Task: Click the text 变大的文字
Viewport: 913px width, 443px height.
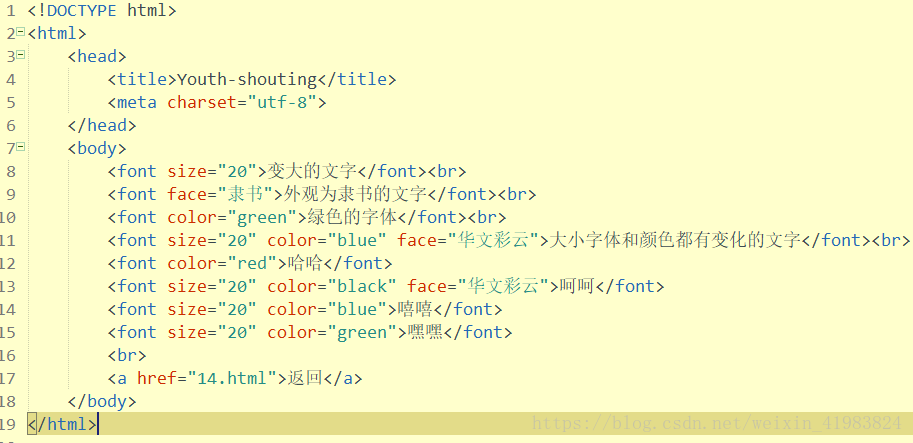Action: point(312,171)
